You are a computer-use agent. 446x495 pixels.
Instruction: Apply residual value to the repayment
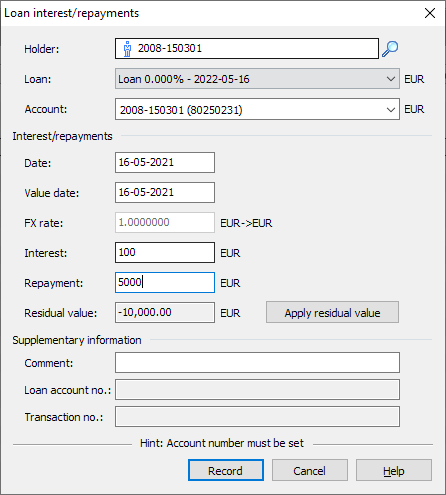[332, 312]
